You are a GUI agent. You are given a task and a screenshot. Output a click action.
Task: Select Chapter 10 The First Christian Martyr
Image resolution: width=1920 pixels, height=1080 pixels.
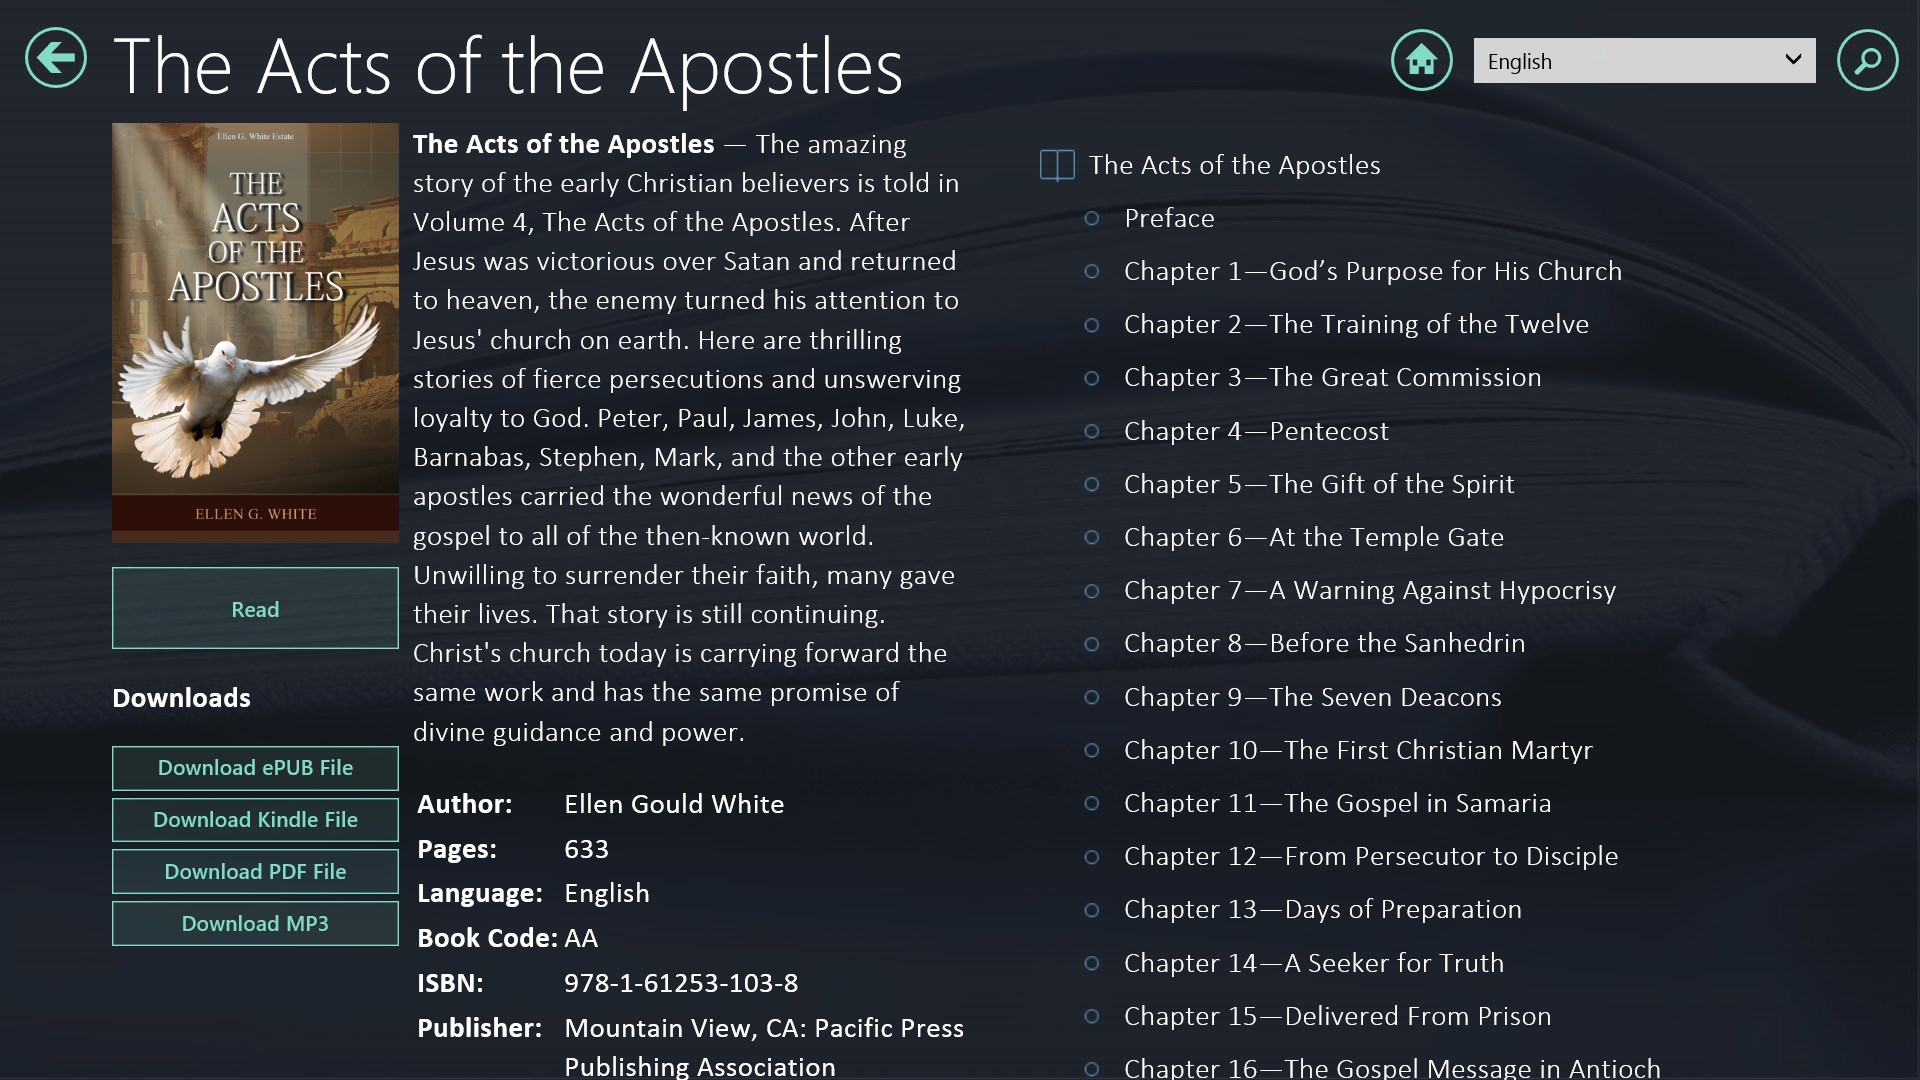[x=1357, y=750]
